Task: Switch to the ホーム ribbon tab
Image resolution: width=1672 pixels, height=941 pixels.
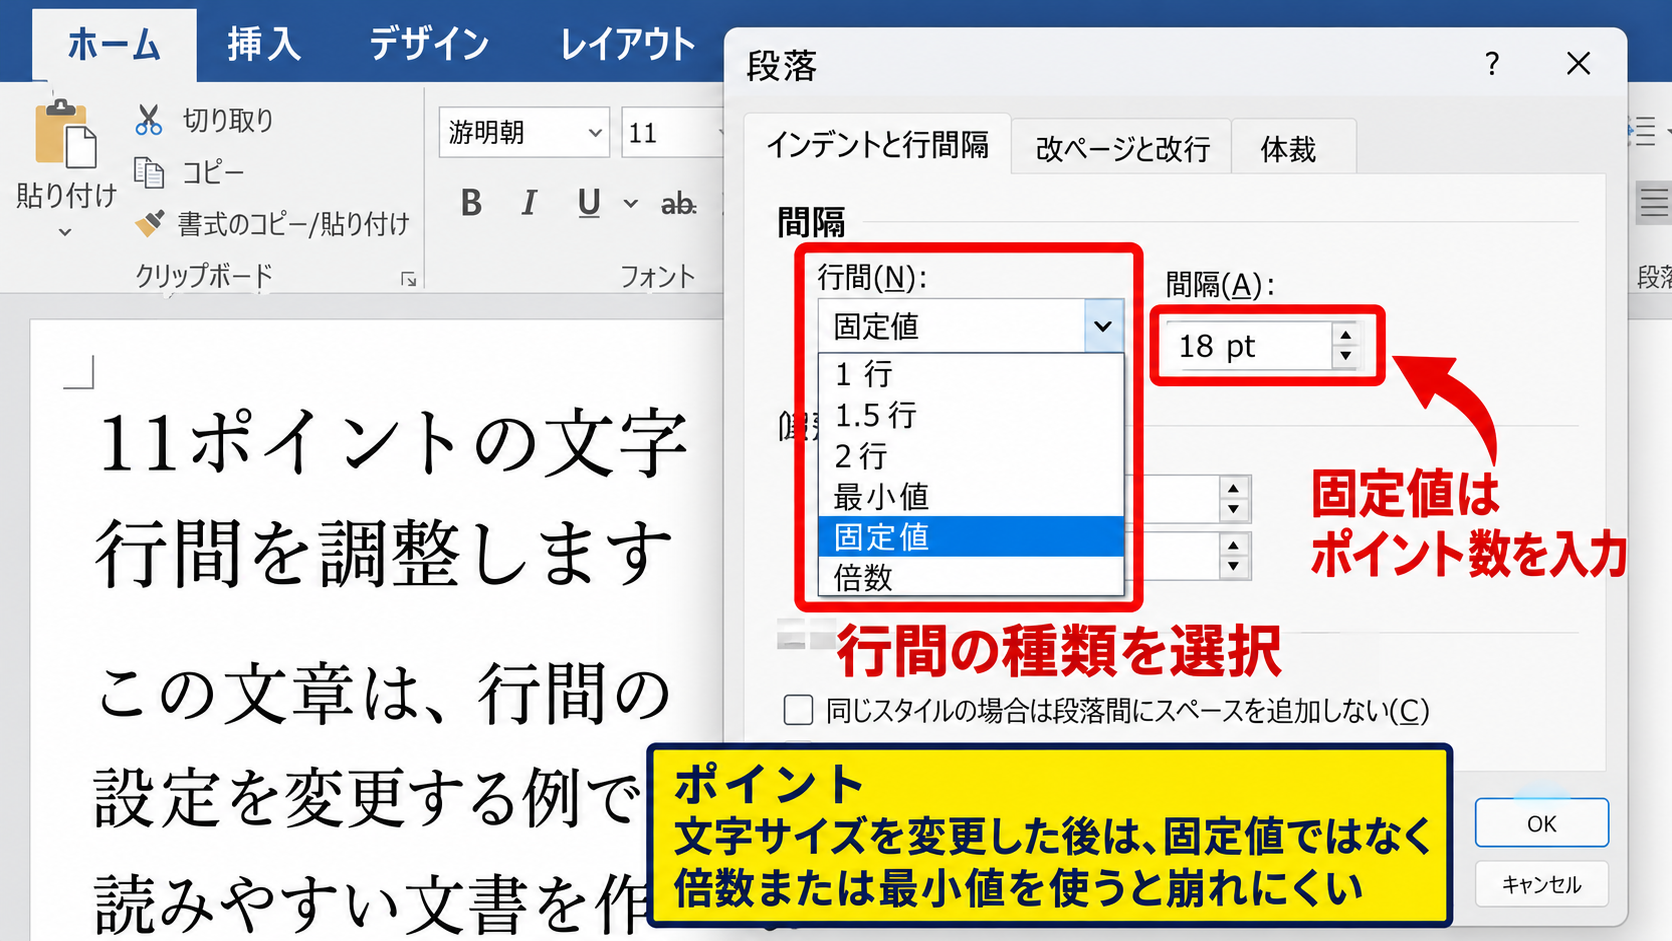Action: 114,45
